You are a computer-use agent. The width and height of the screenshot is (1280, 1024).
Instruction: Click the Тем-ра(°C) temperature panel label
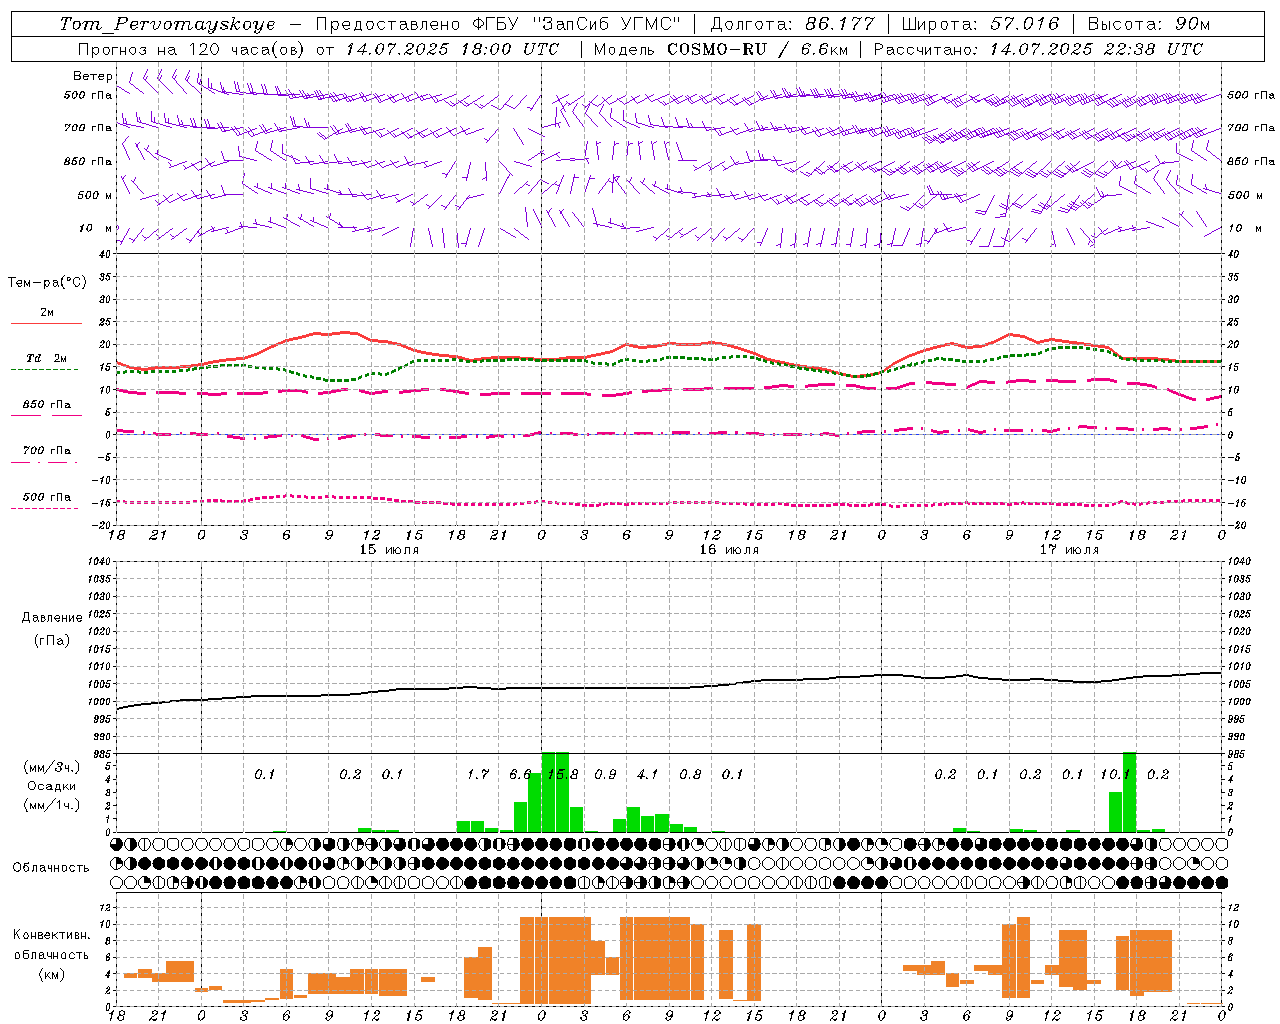coord(47,283)
